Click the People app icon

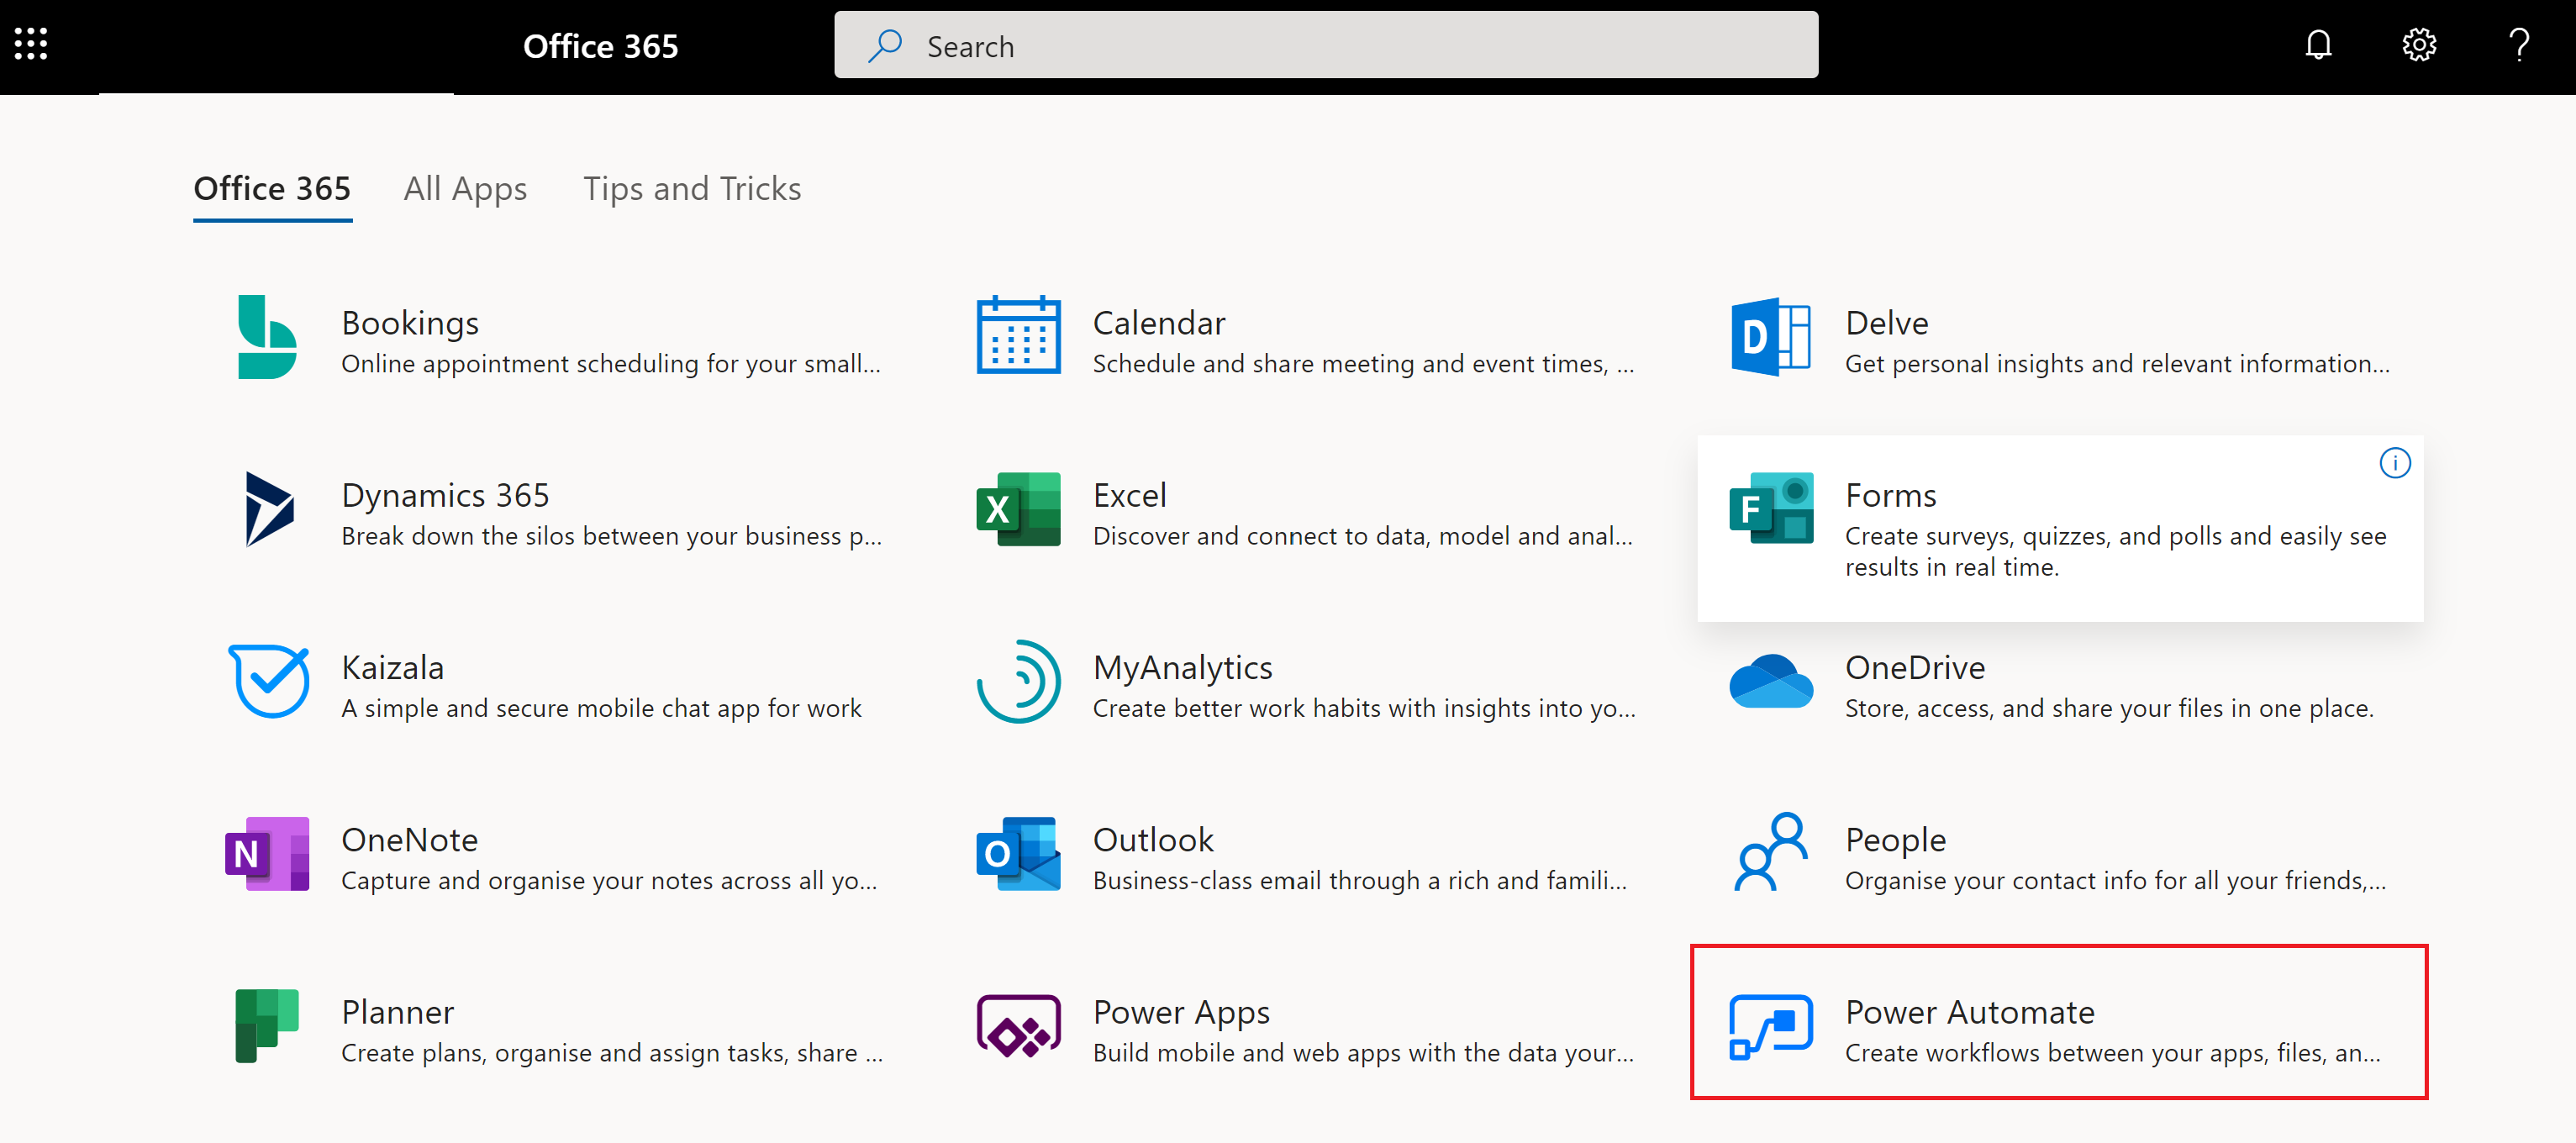(x=1770, y=852)
